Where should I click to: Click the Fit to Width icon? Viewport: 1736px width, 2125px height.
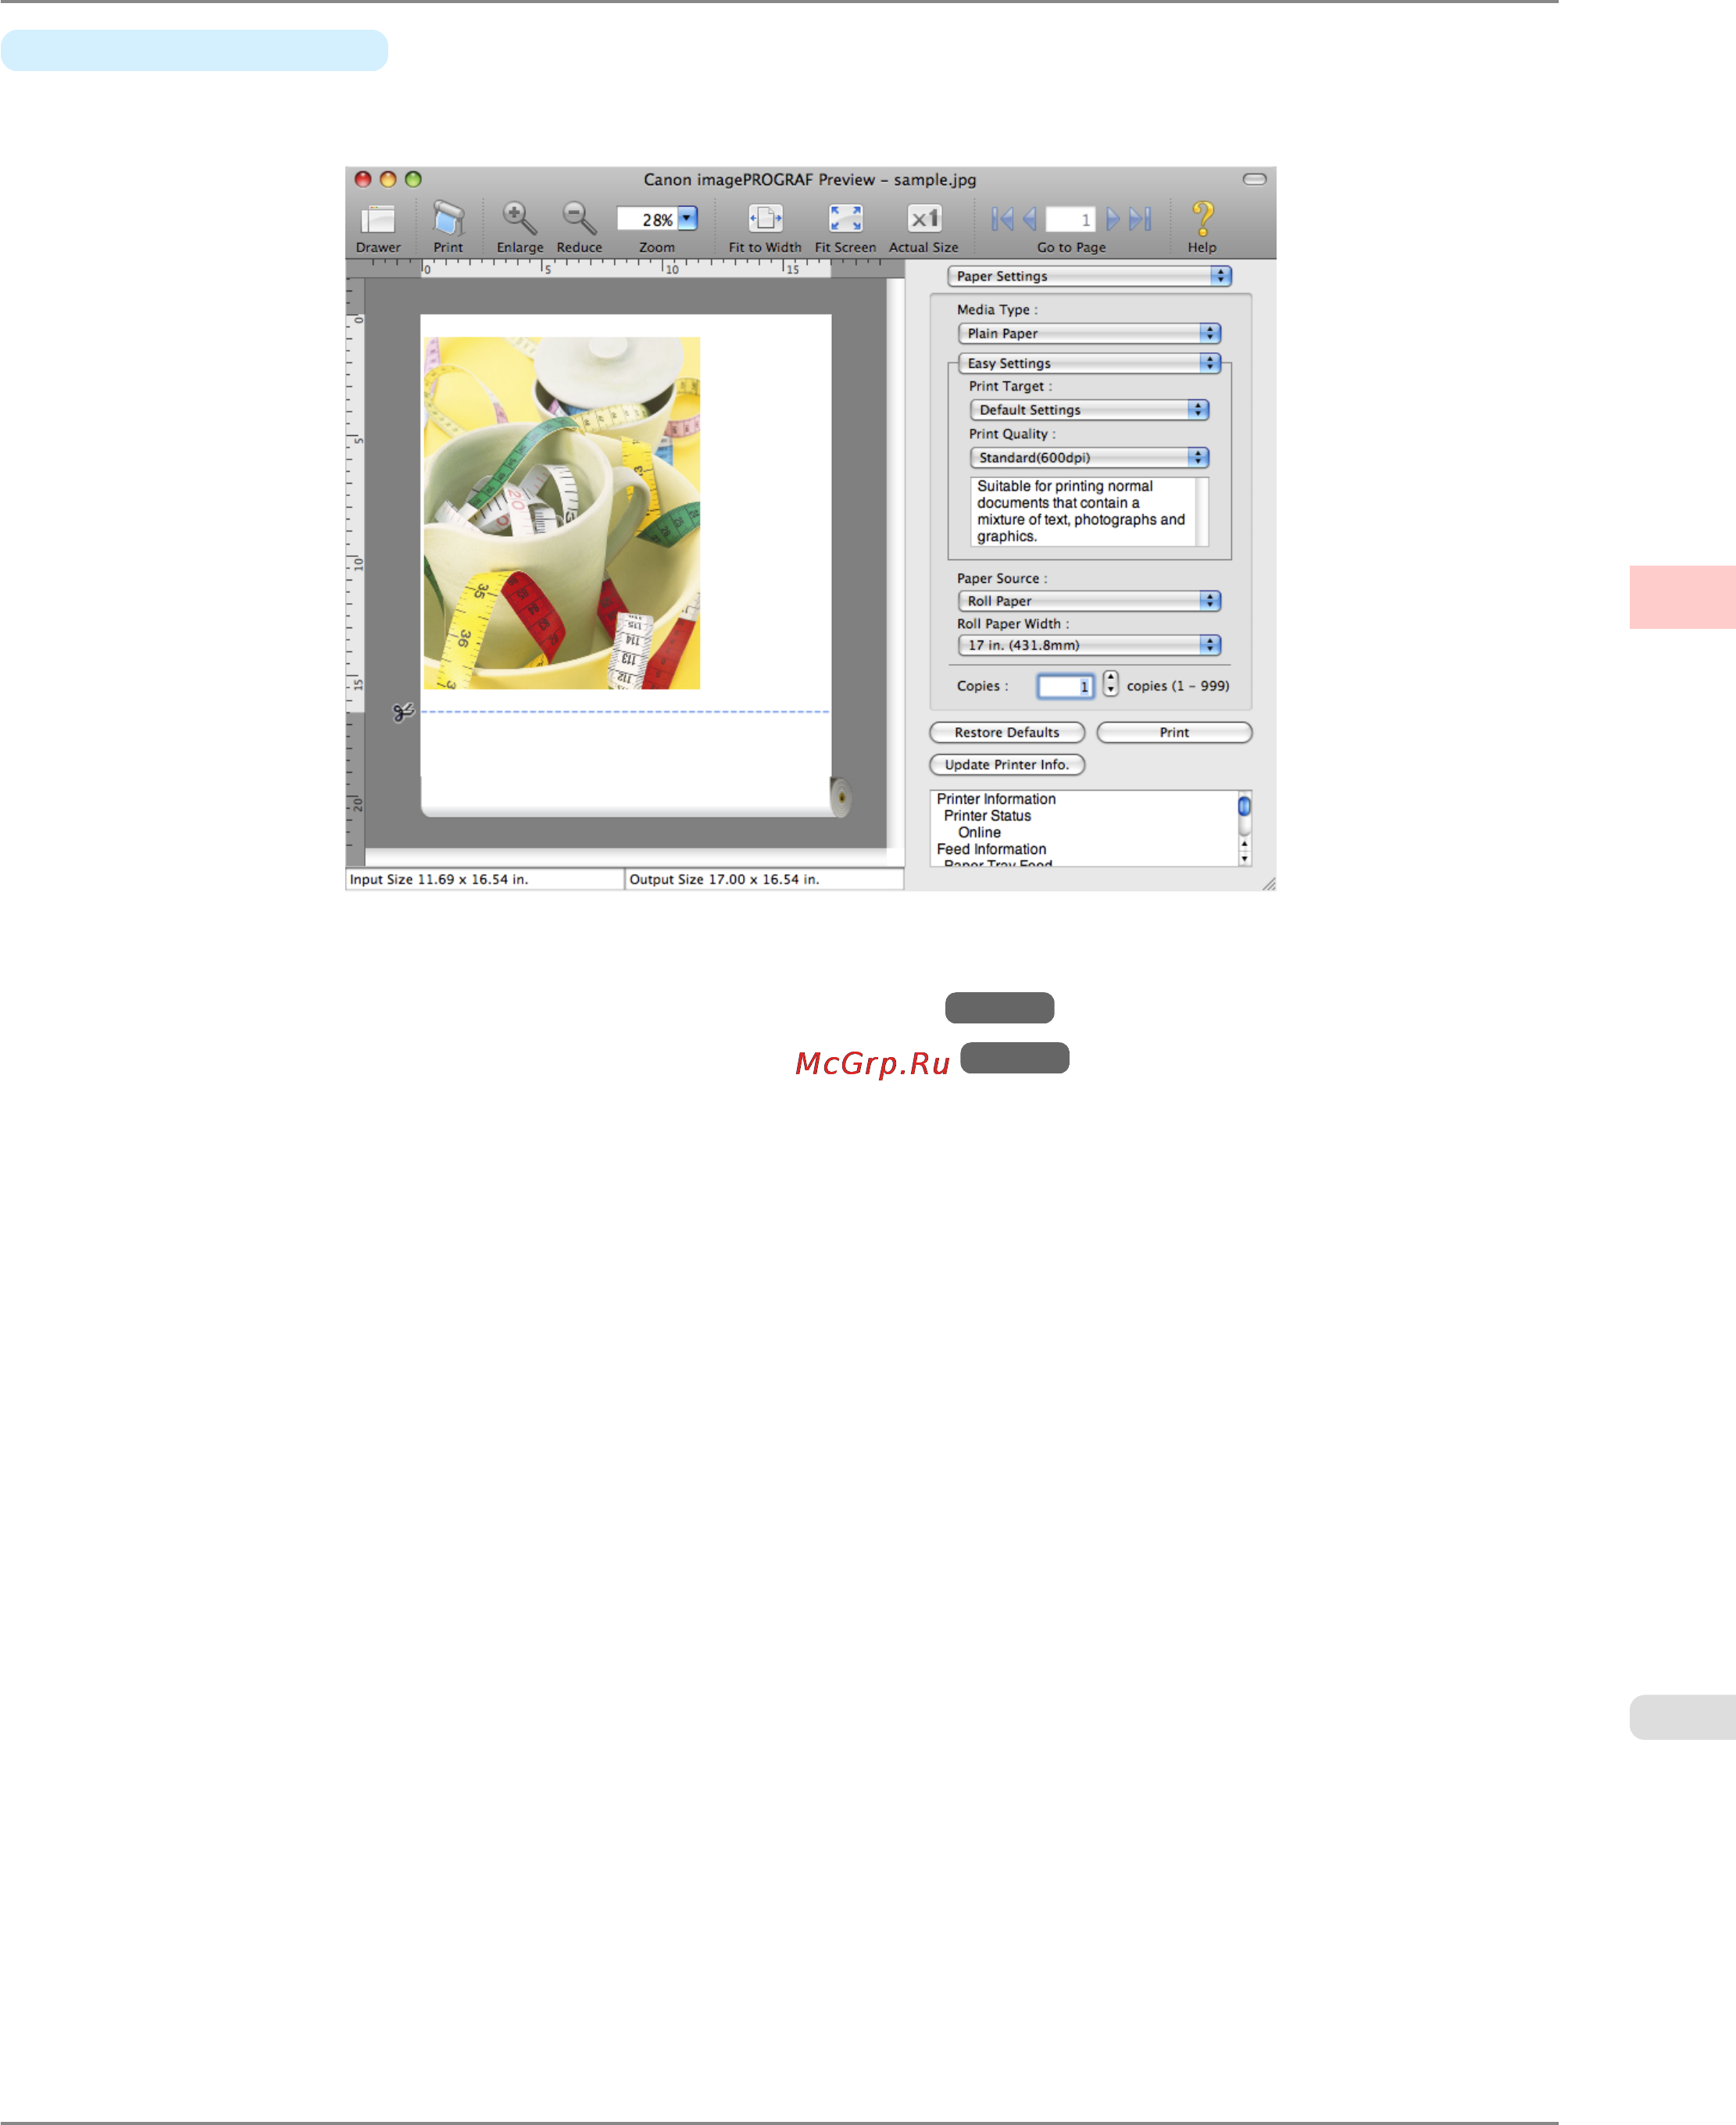click(765, 218)
